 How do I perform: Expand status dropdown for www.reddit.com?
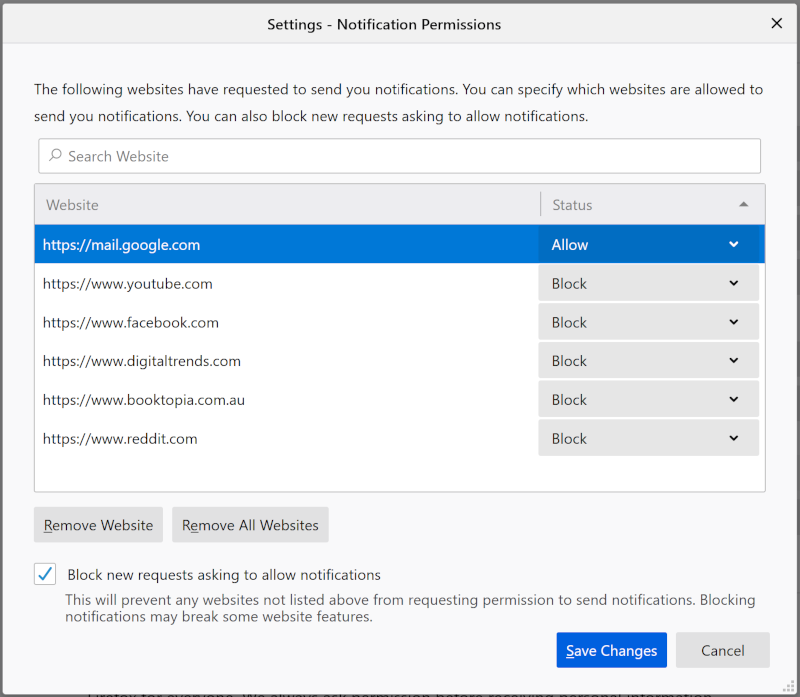tap(649, 438)
